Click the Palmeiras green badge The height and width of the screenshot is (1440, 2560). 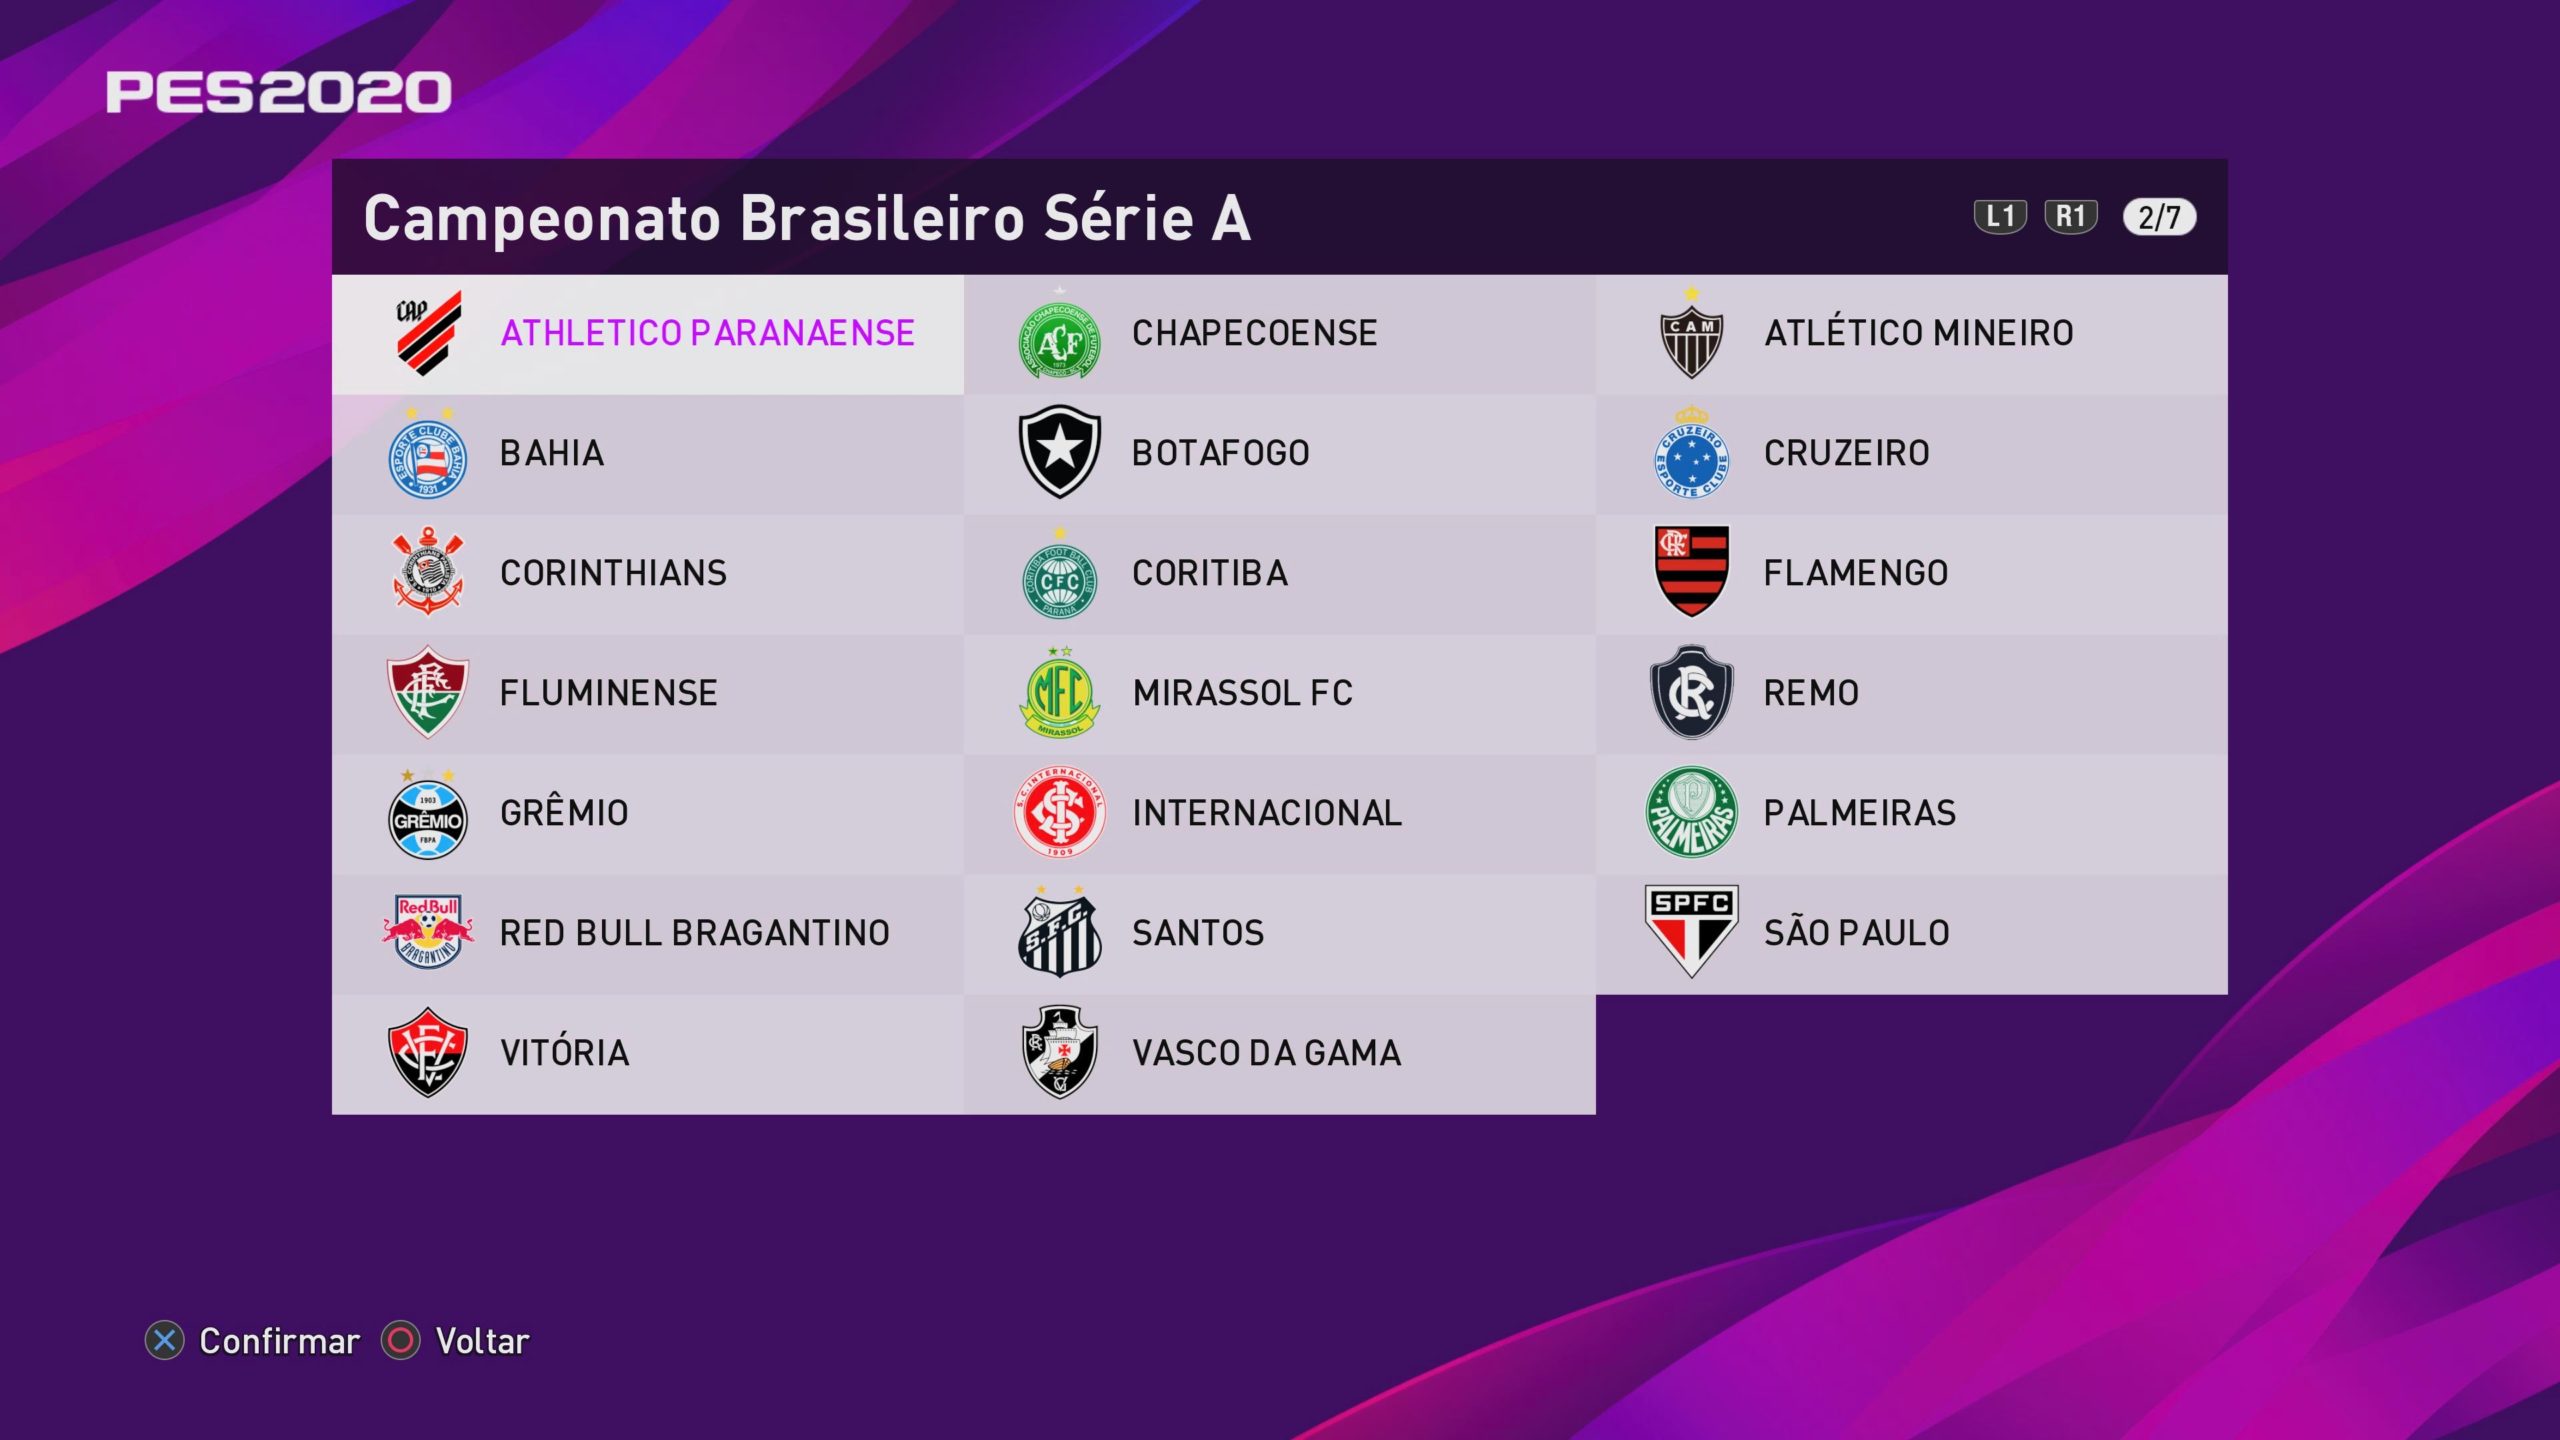click(x=1691, y=811)
